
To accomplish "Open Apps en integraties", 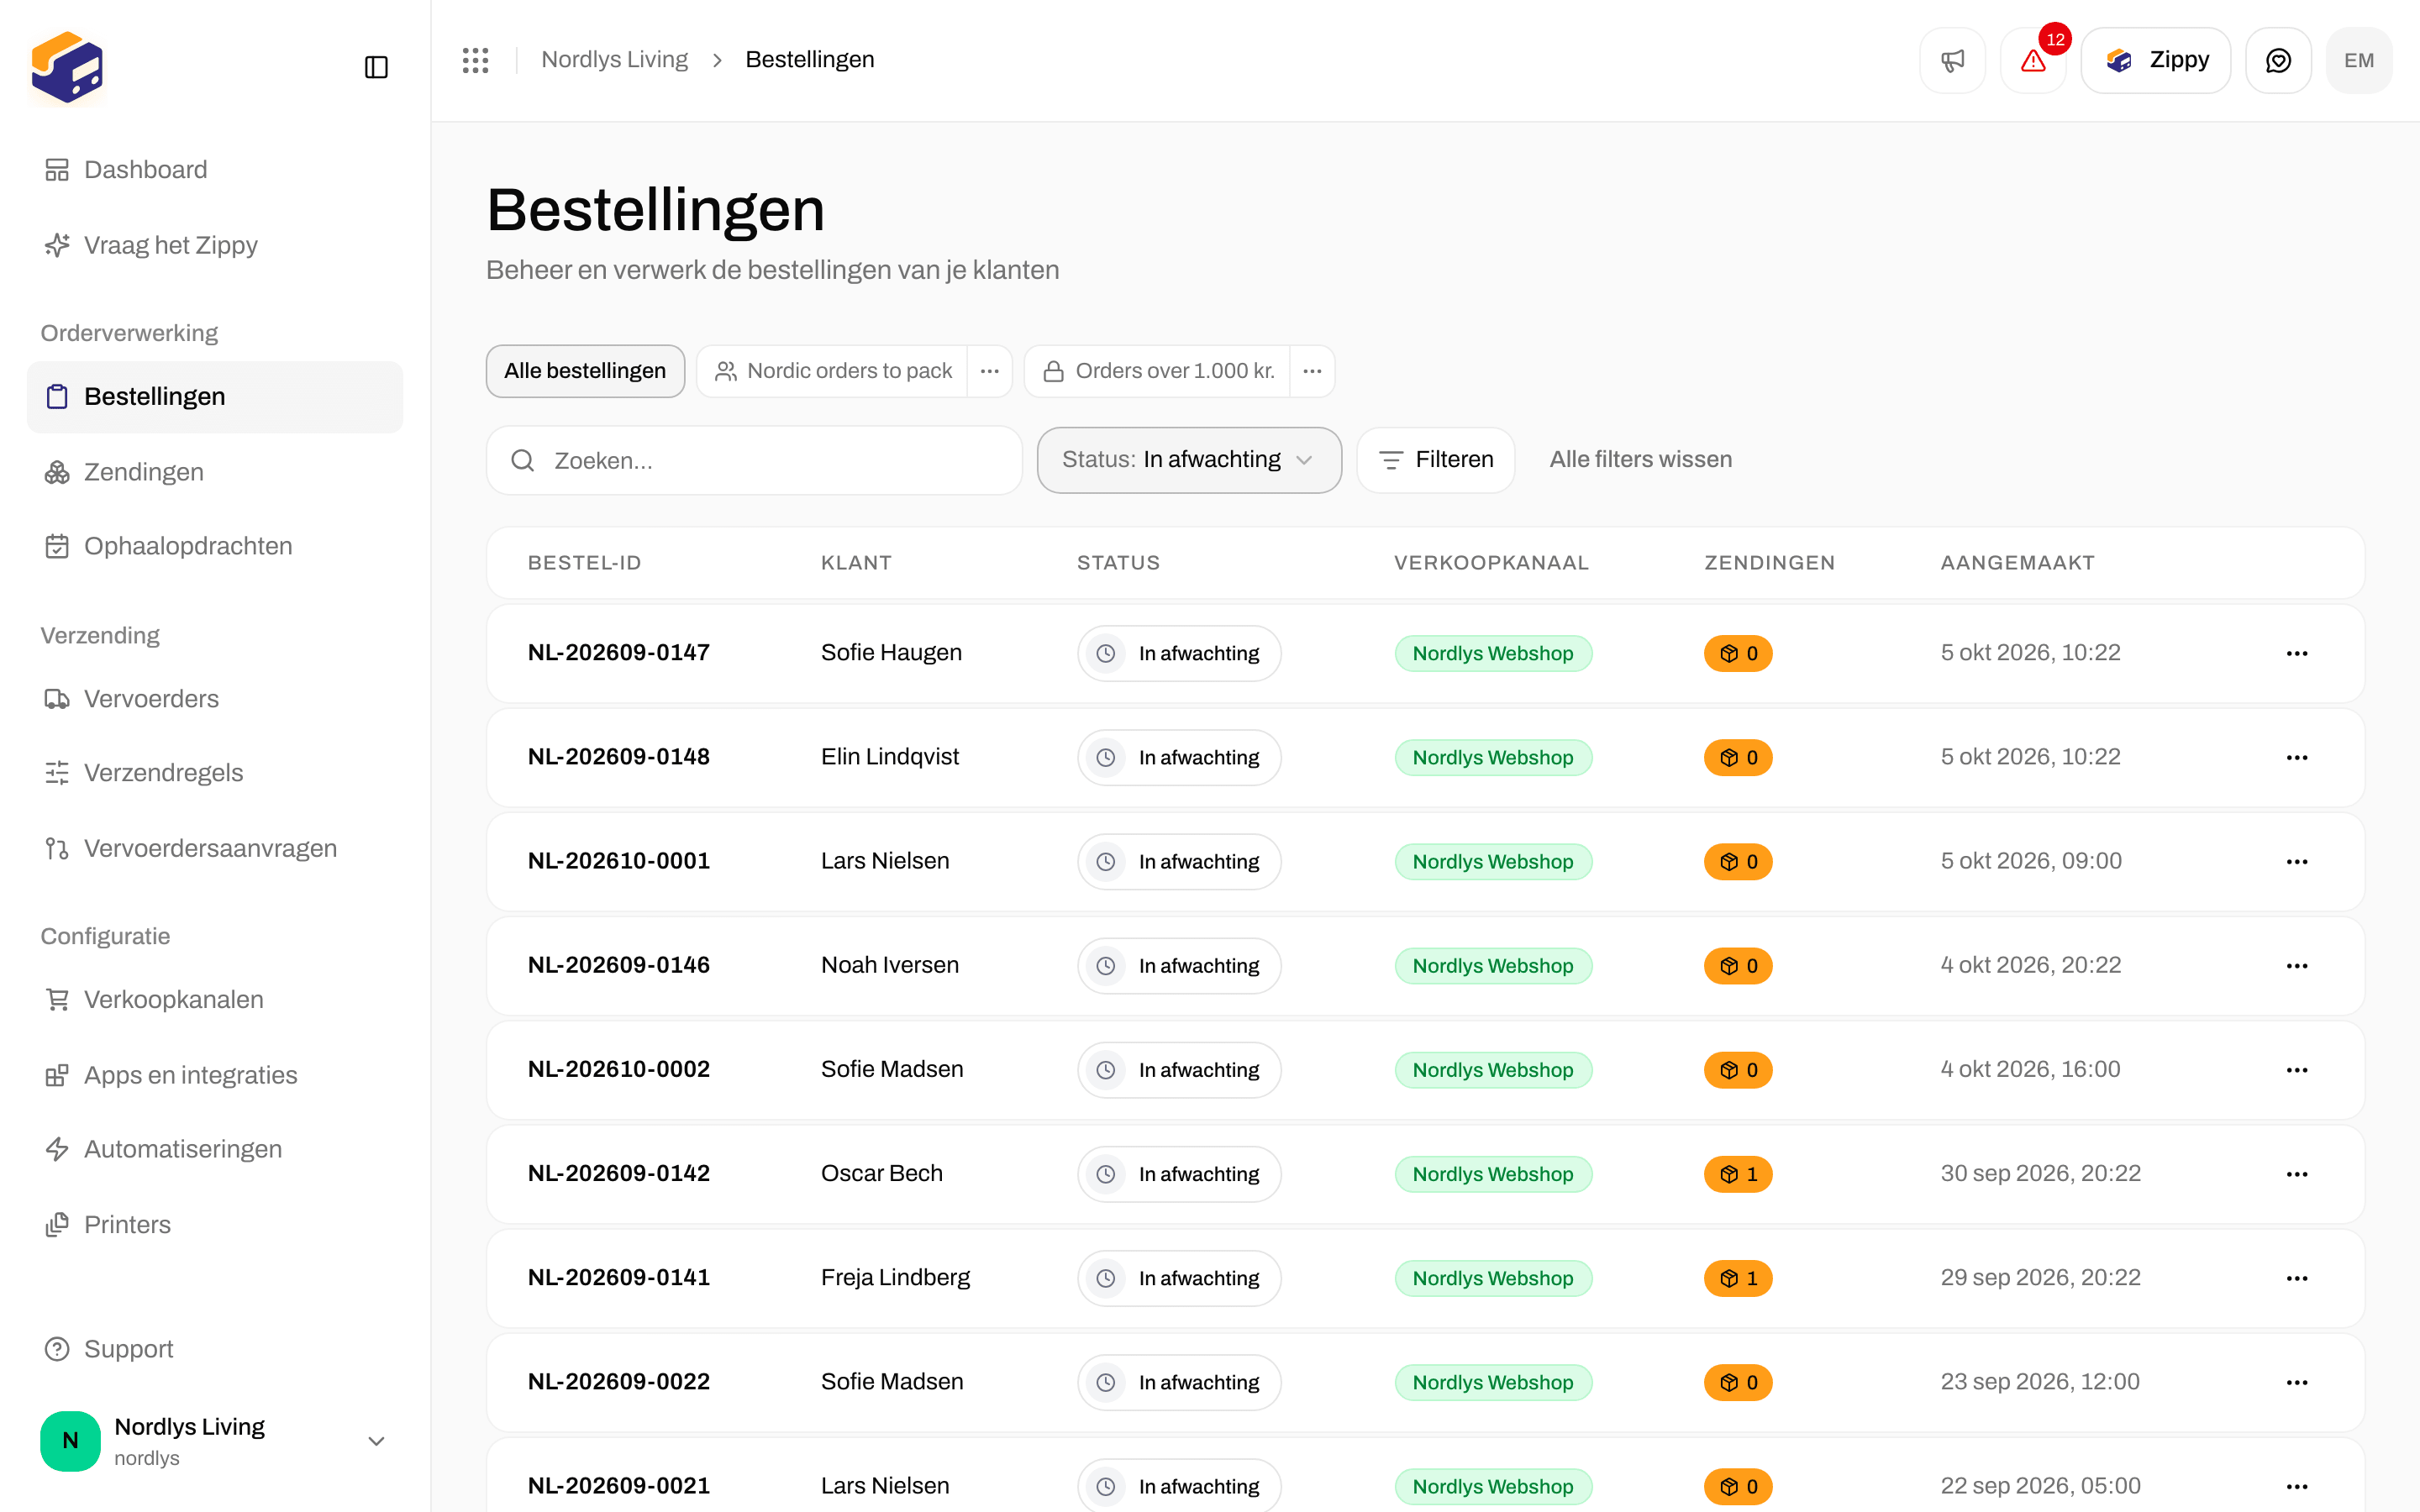I will (x=215, y=1075).
